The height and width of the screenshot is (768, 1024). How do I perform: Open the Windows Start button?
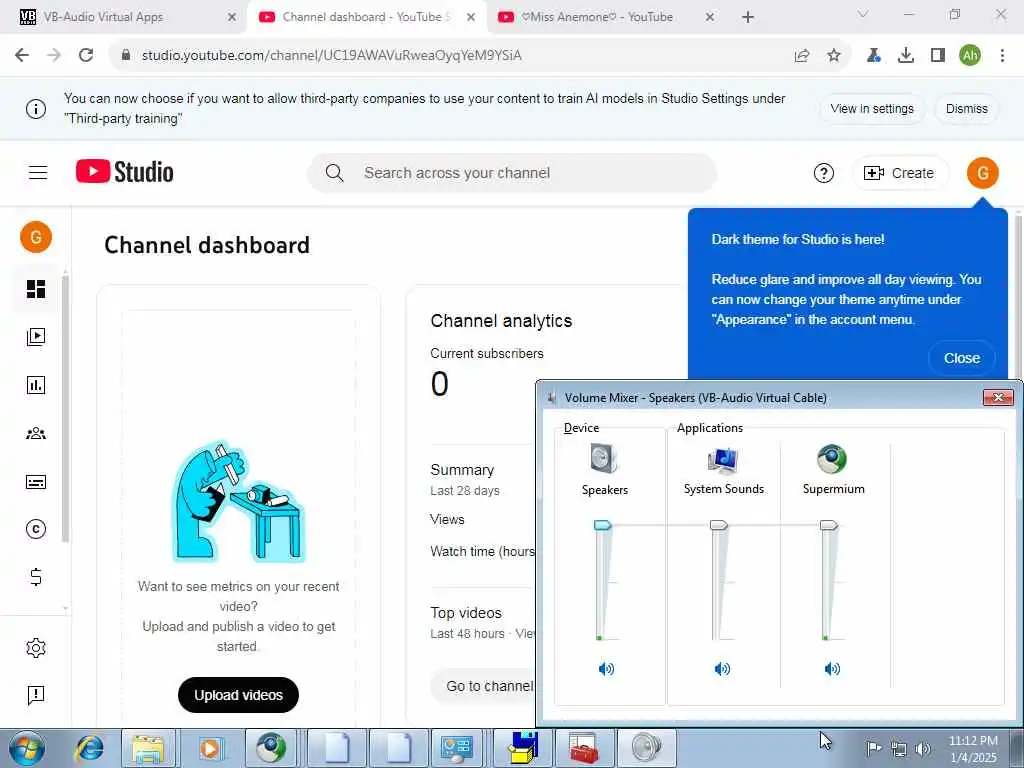point(27,748)
